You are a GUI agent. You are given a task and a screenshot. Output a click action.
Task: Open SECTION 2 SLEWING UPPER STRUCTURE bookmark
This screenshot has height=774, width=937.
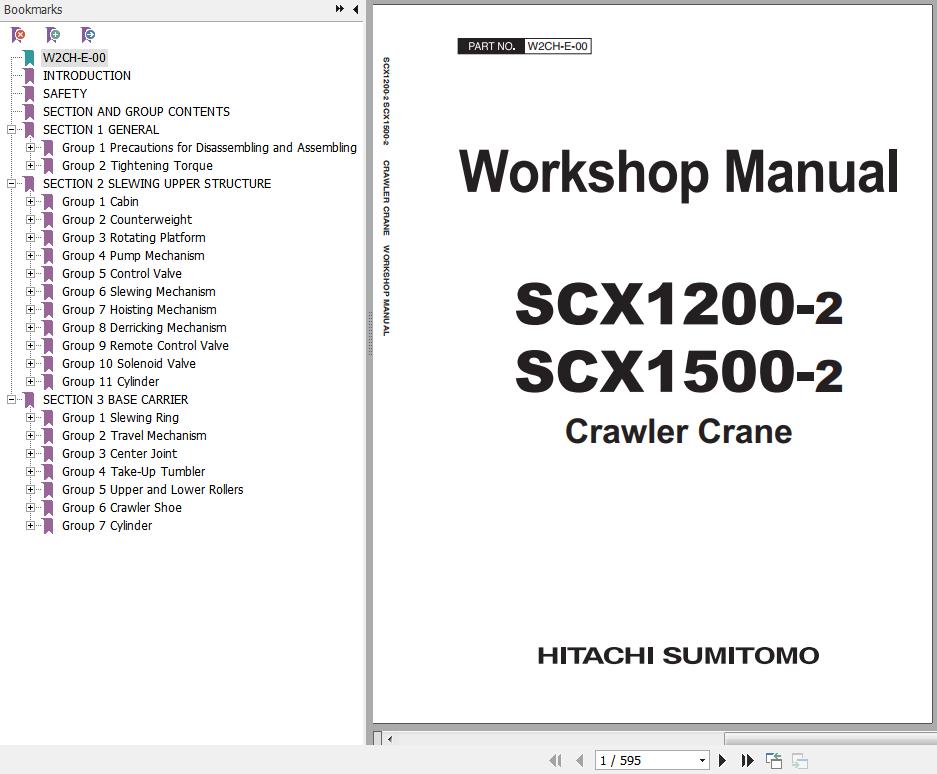[x=157, y=183]
